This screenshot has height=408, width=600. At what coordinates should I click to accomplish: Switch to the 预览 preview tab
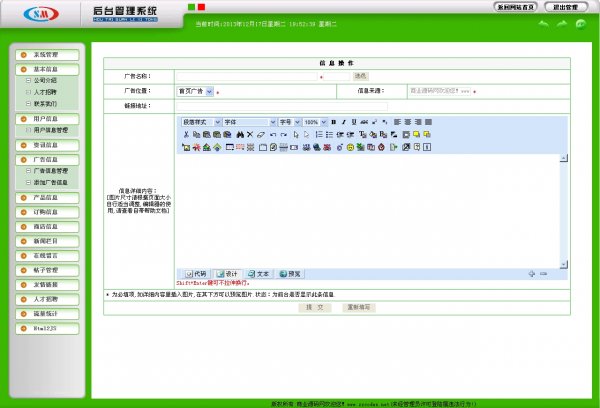tap(290, 274)
